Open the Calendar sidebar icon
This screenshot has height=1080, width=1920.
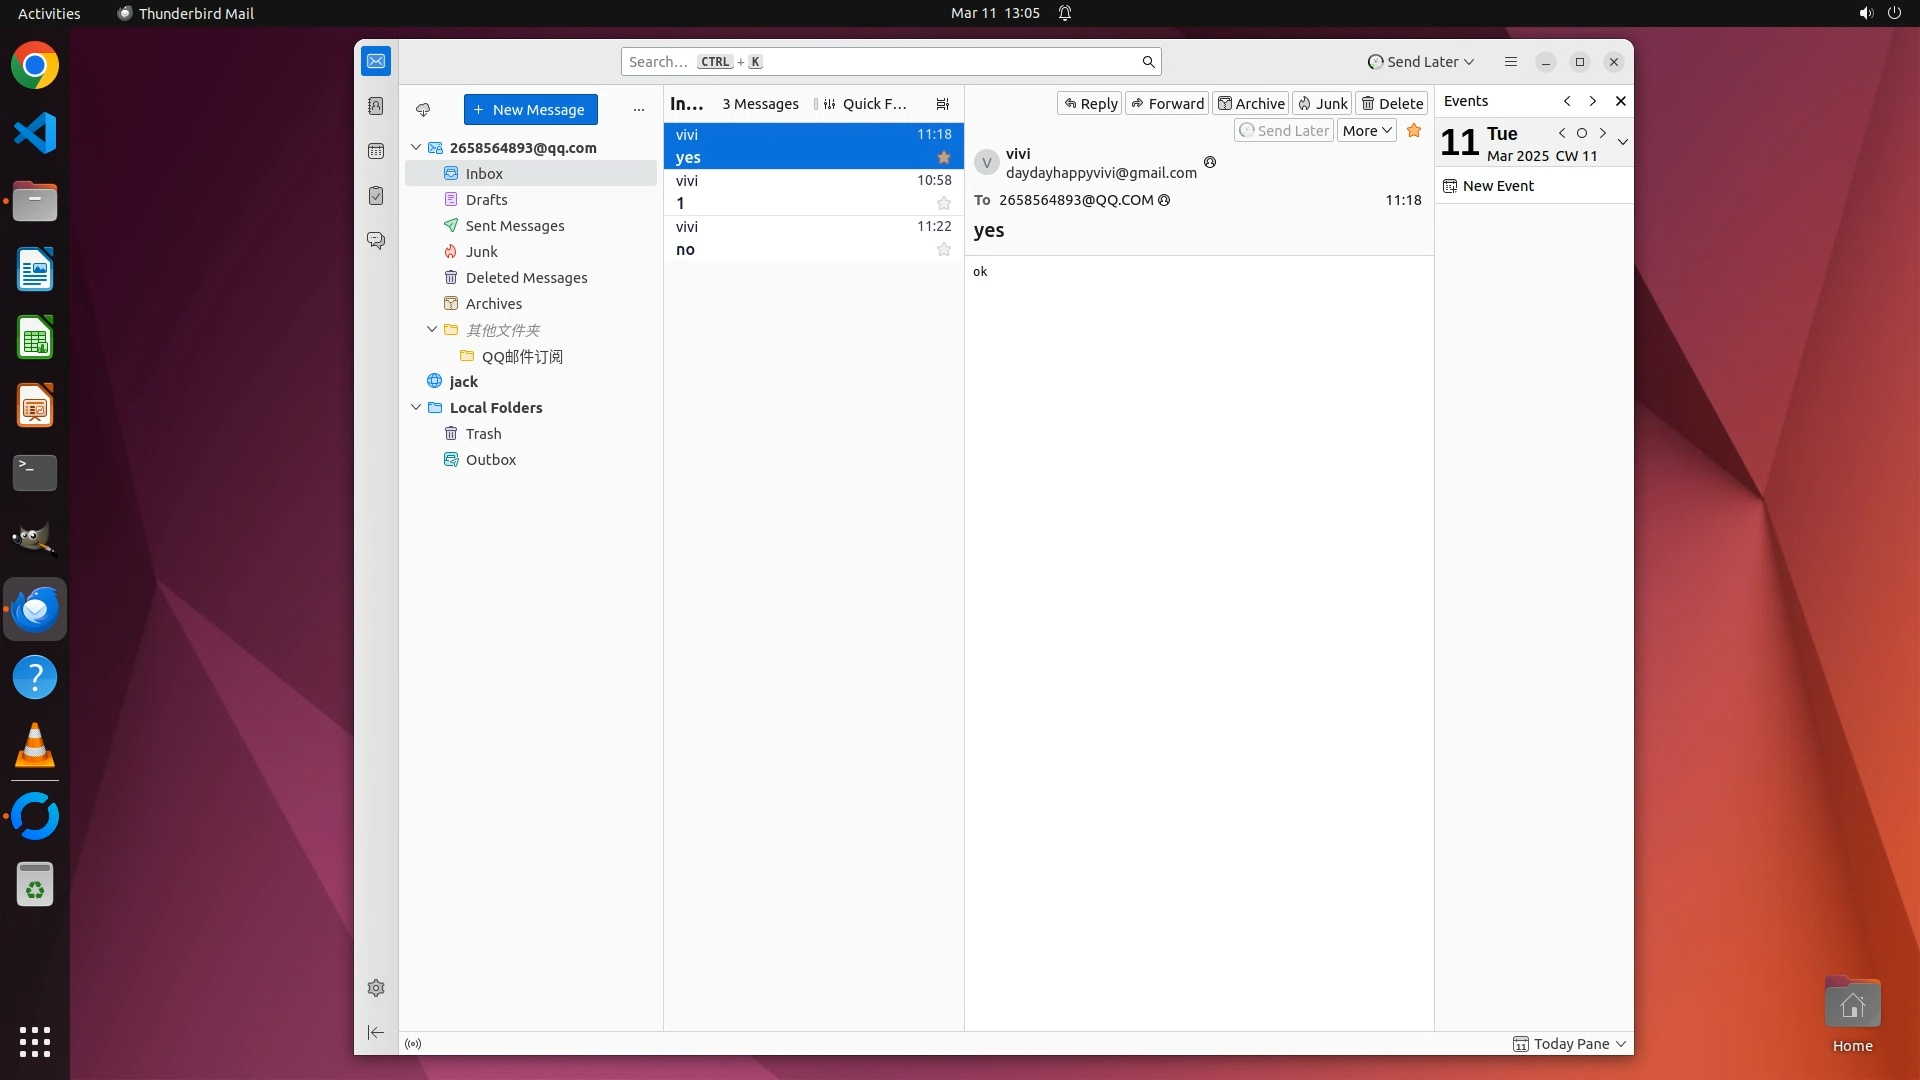(376, 151)
